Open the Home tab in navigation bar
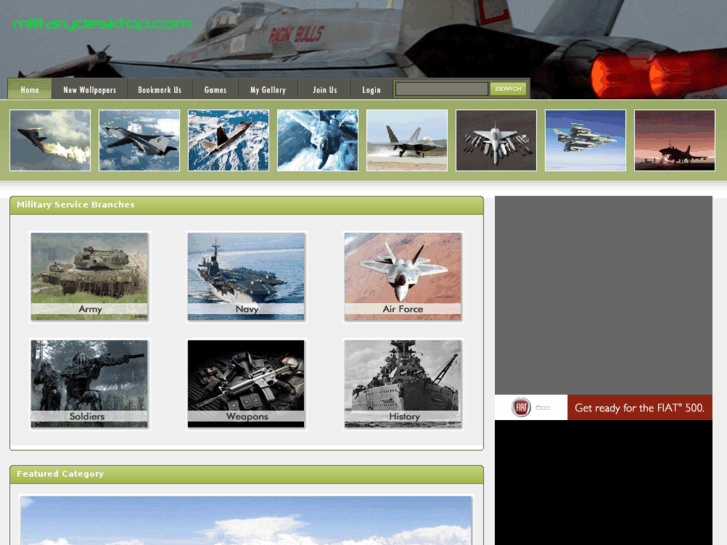This screenshot has height=545, width=727. [x=30, y=90]
